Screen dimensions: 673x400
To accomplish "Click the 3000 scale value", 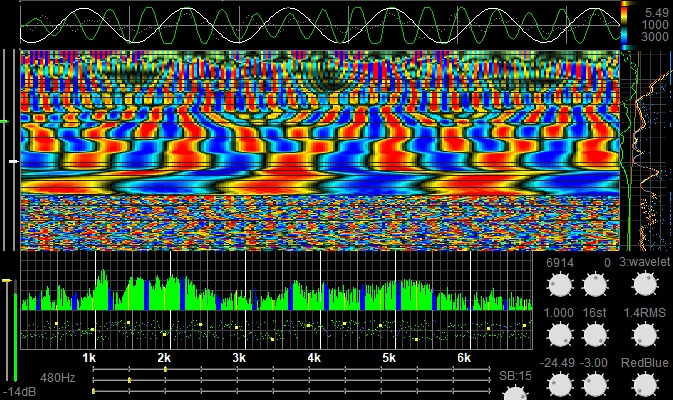I will pyautogui.click(x=655, y=36).
